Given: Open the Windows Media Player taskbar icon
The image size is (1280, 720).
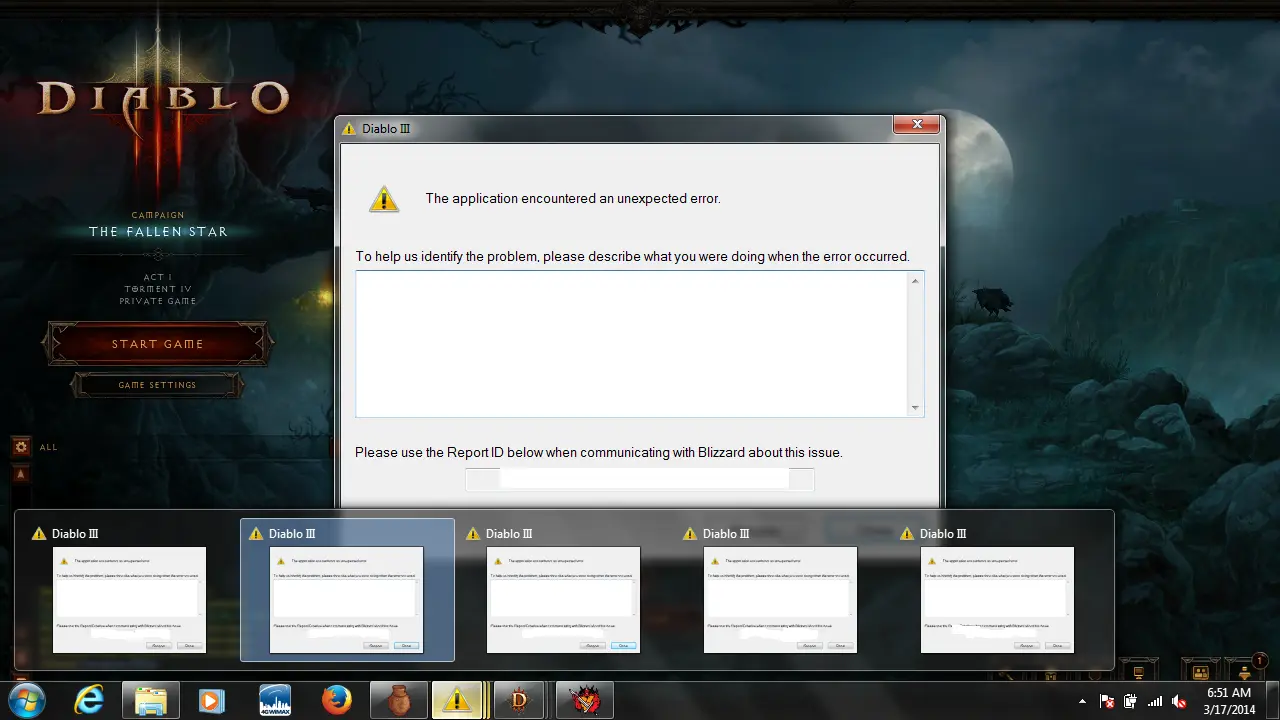Looking at the screenshot, I should click(x=213, y=700).
